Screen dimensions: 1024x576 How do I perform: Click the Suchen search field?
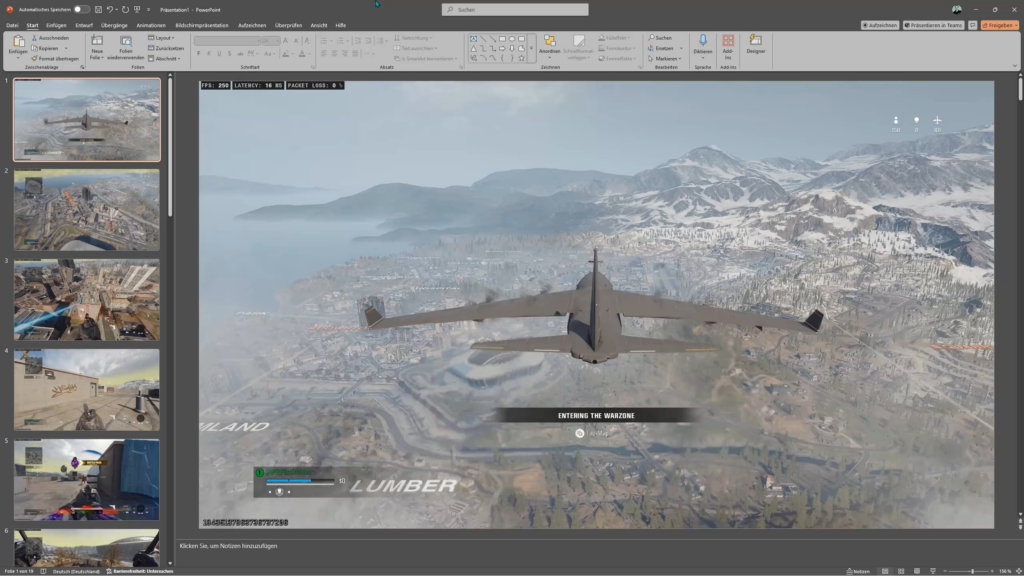click(515, 10)
